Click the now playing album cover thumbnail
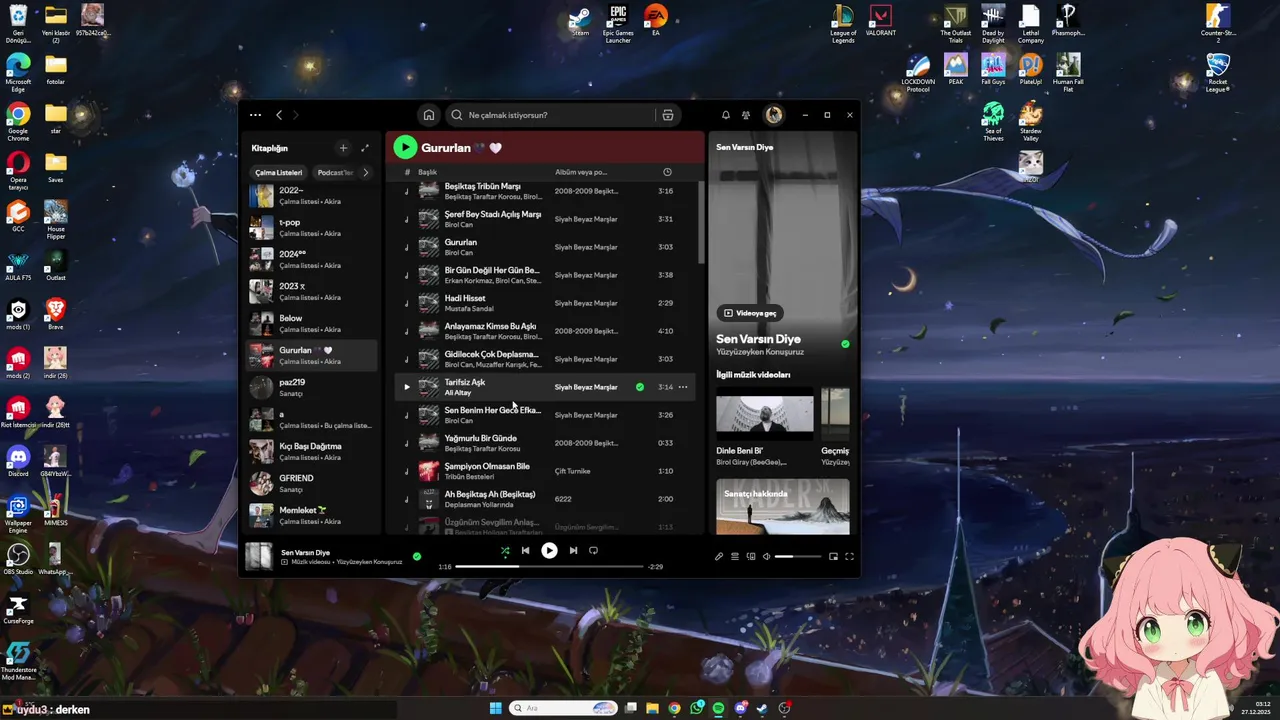The width and height of the screenshot is (1280, 720). pos(259,556)
